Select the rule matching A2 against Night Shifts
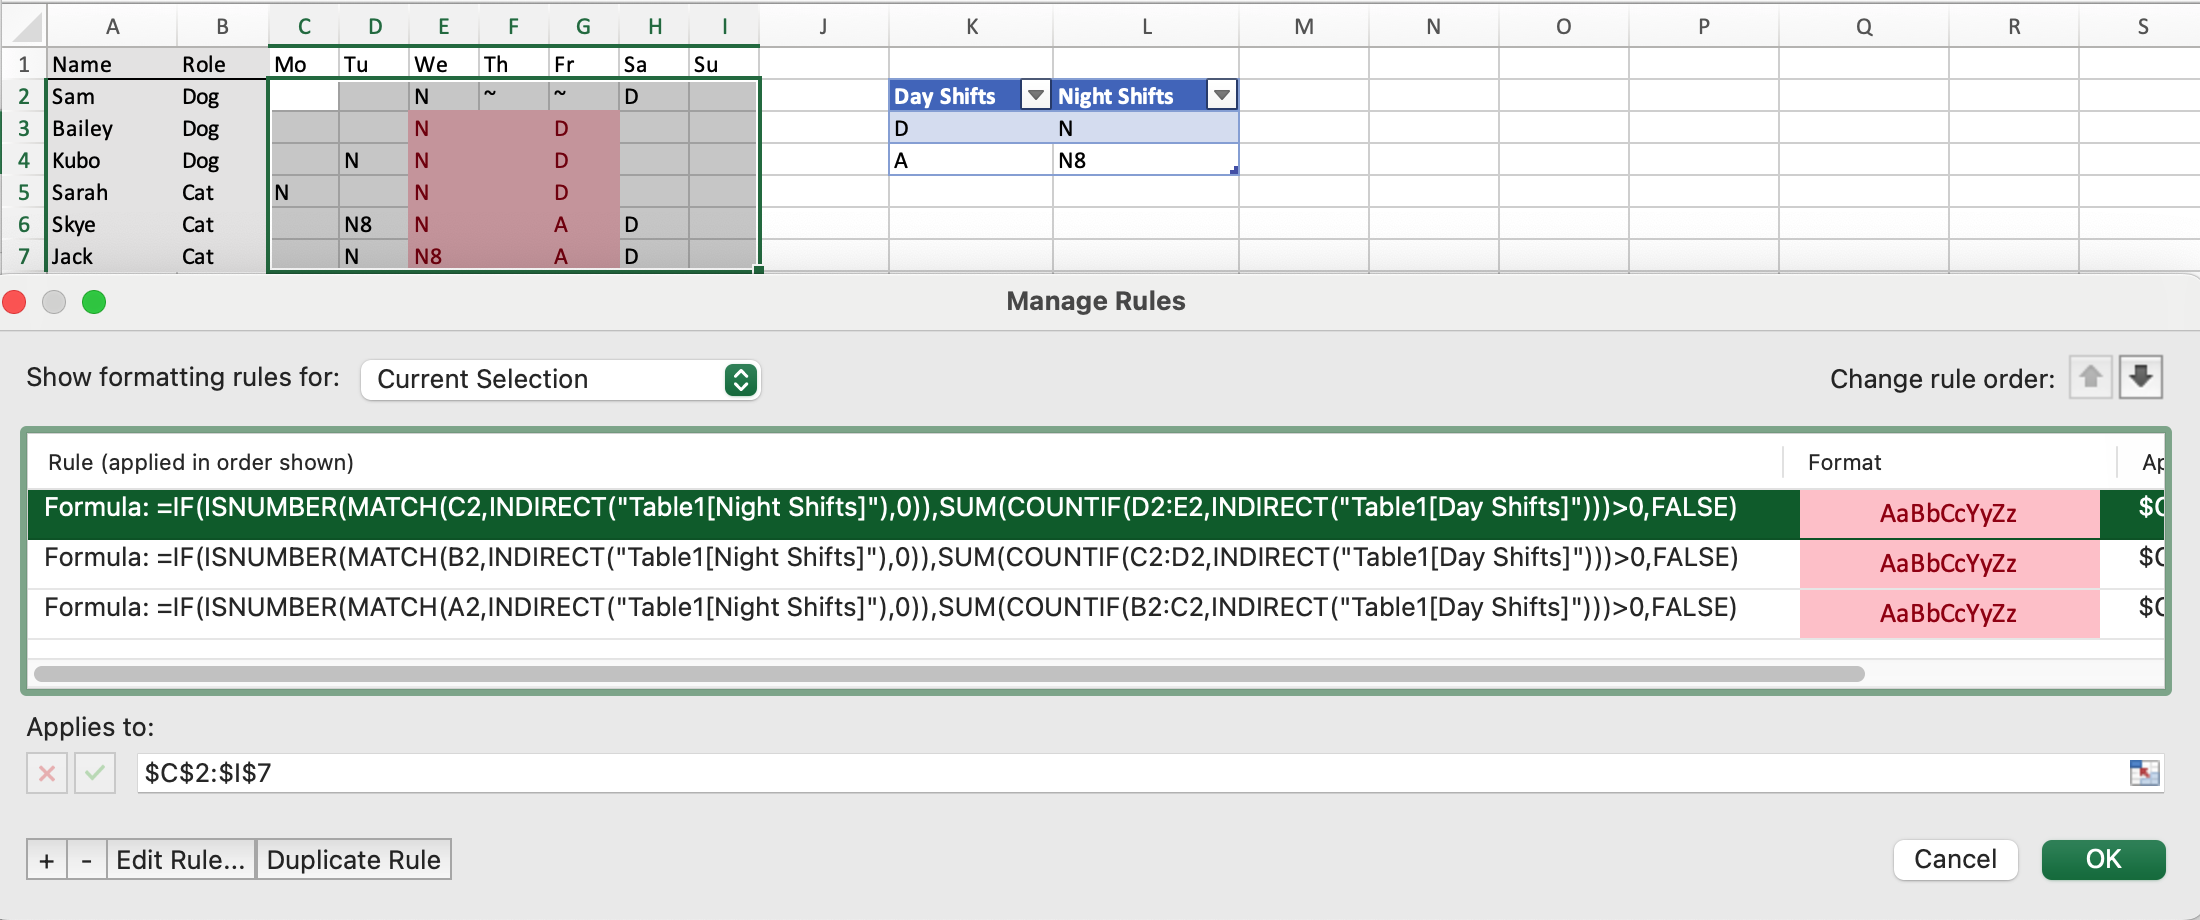The height and width of the screenshot is (920, 2200). pyautogui.click(x=912, y=614)
